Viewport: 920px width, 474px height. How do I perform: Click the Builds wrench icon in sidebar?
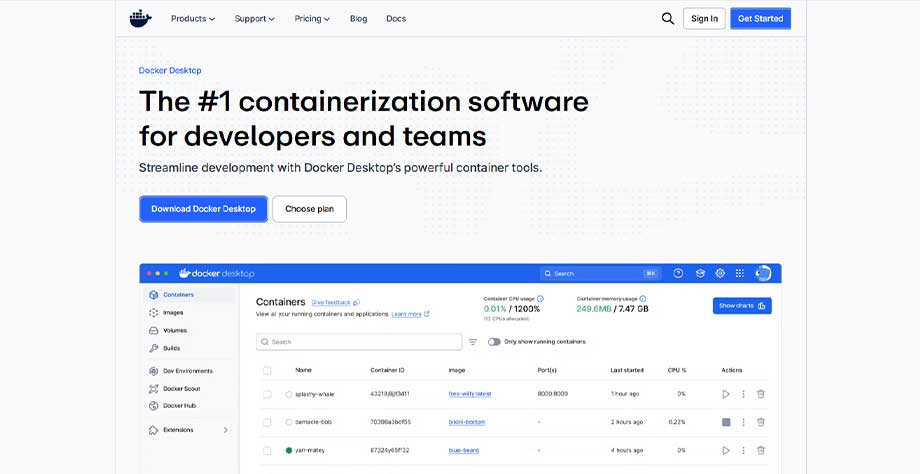tap(154, 348)
